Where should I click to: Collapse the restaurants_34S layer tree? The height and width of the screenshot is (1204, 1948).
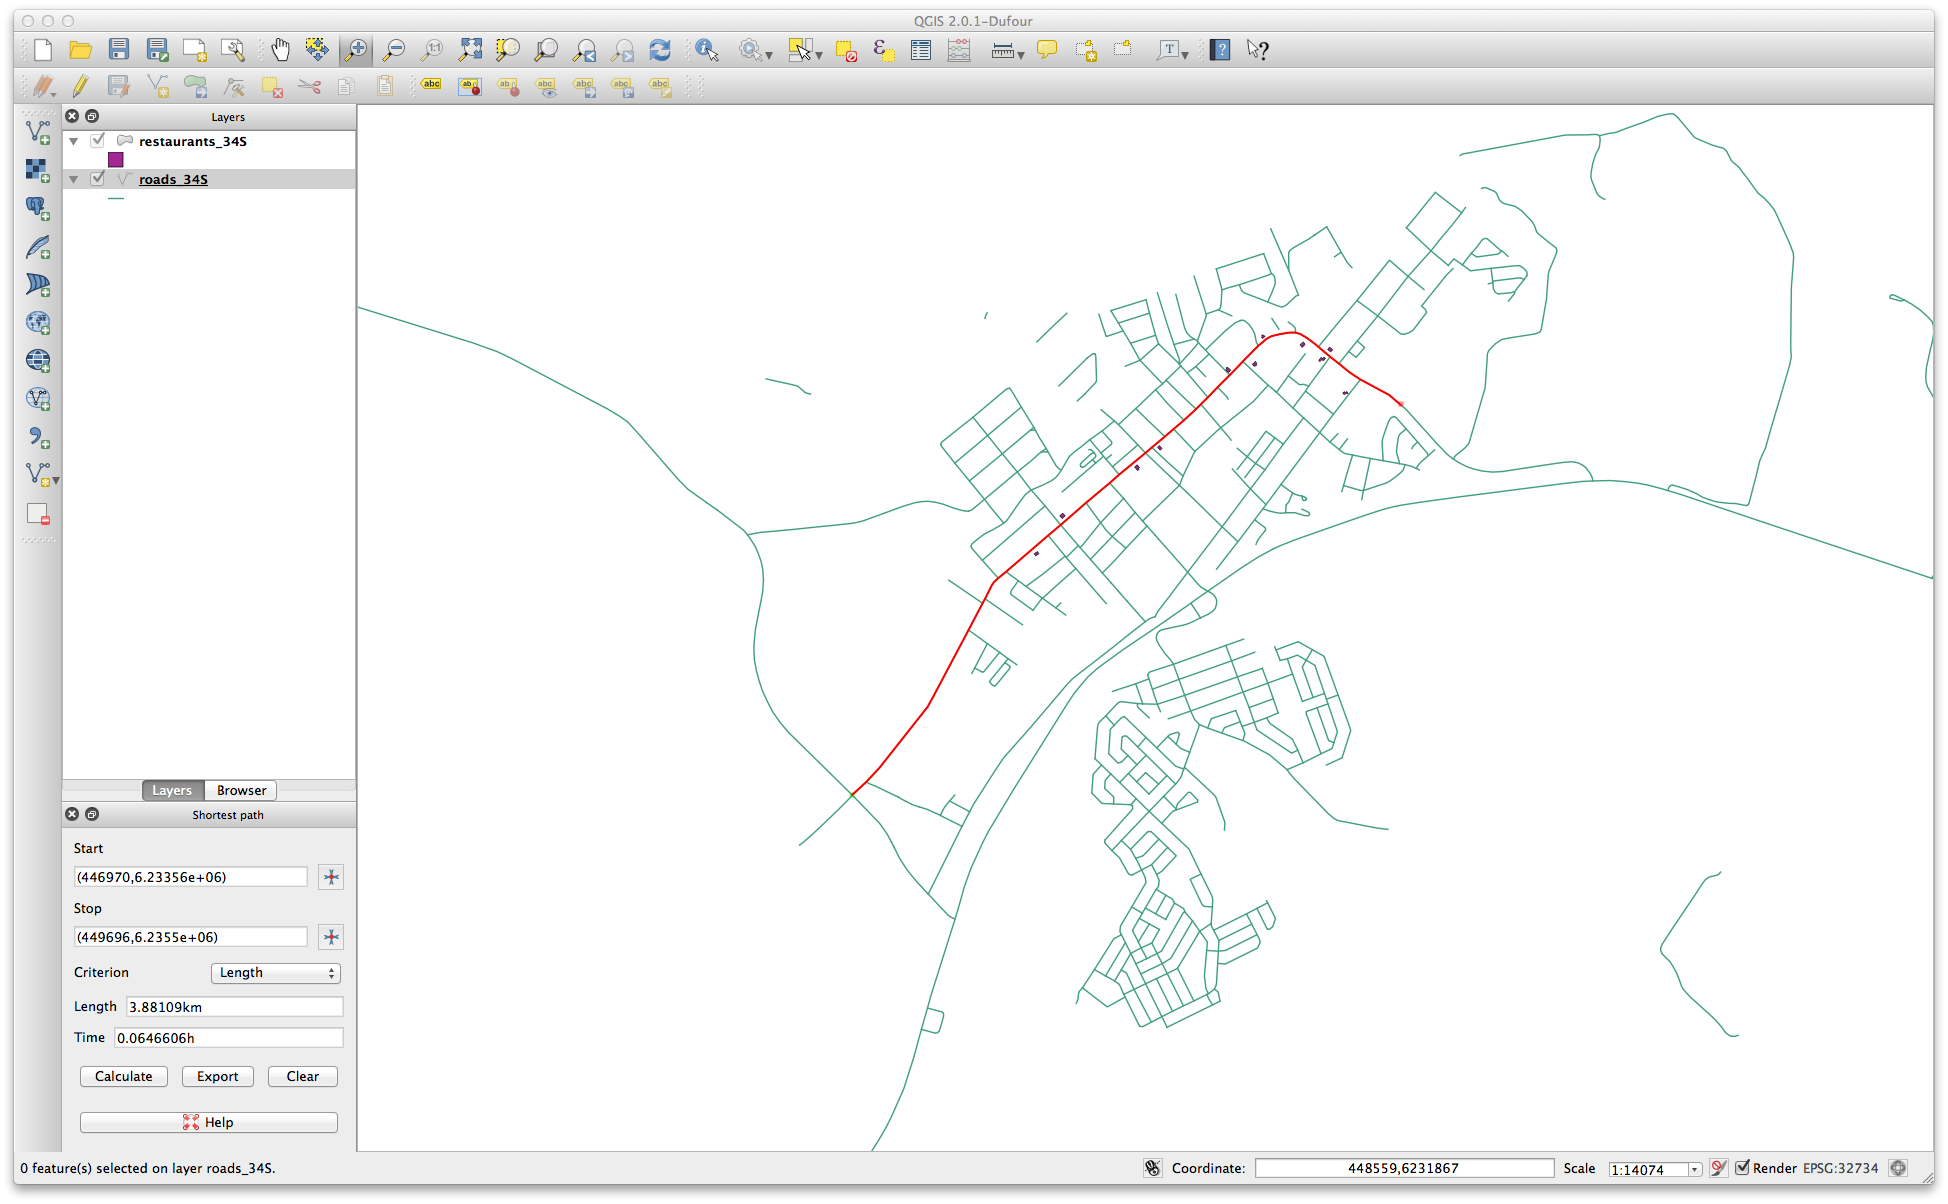point(73,141)
